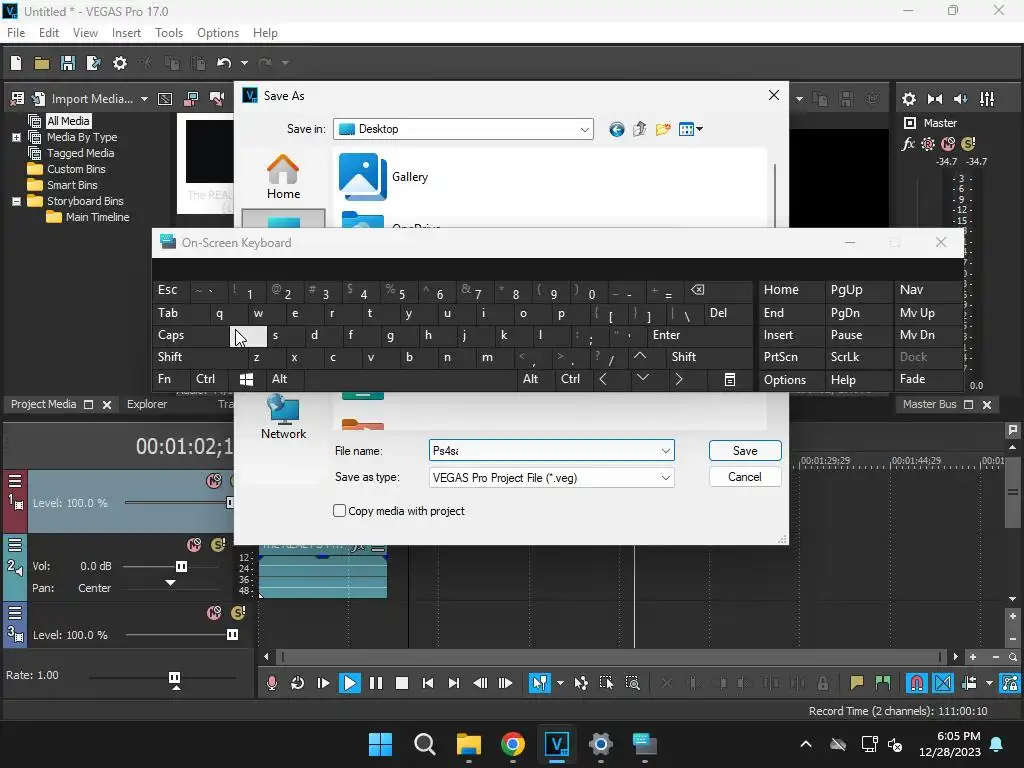Viewport: 1024px width, 768px height.
Task: Open VEGAS Pro from Windows taskbar
Action: click(x=556, y=744)
